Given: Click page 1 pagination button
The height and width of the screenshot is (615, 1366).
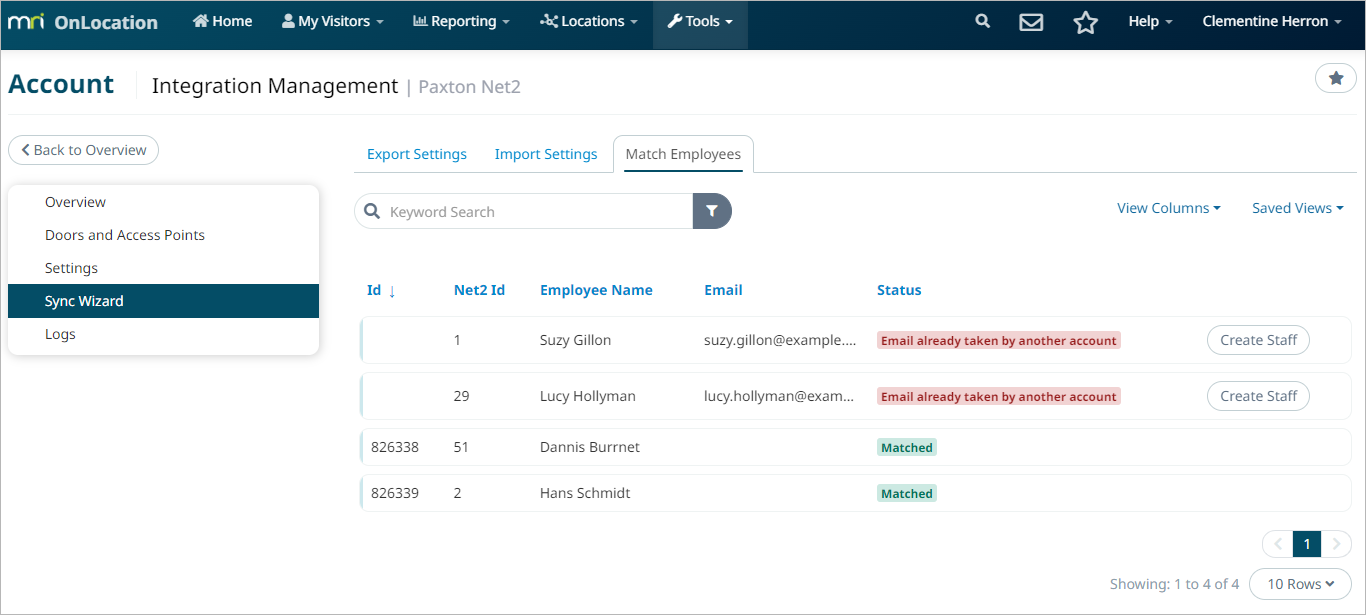Looking at the screenshot, I should click(x=1306, y=544).
